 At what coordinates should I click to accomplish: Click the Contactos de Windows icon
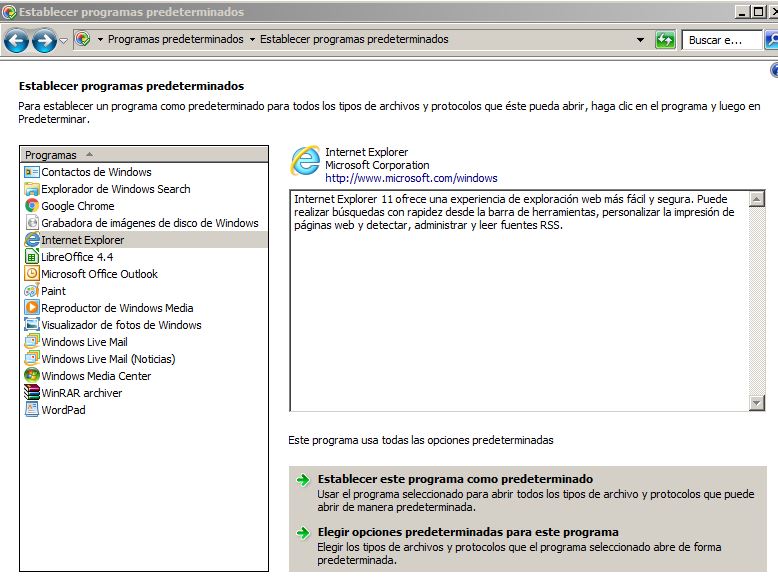pyautogui.click(x=32, y=172)
